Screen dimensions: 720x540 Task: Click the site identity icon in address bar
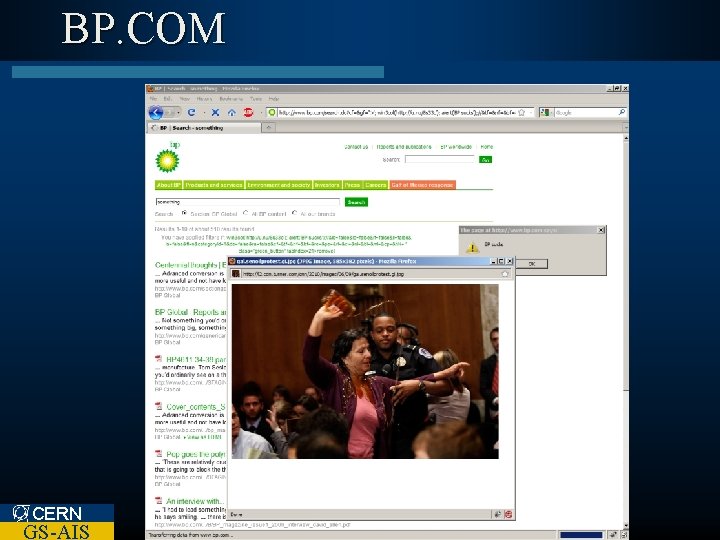click(272, 112)
